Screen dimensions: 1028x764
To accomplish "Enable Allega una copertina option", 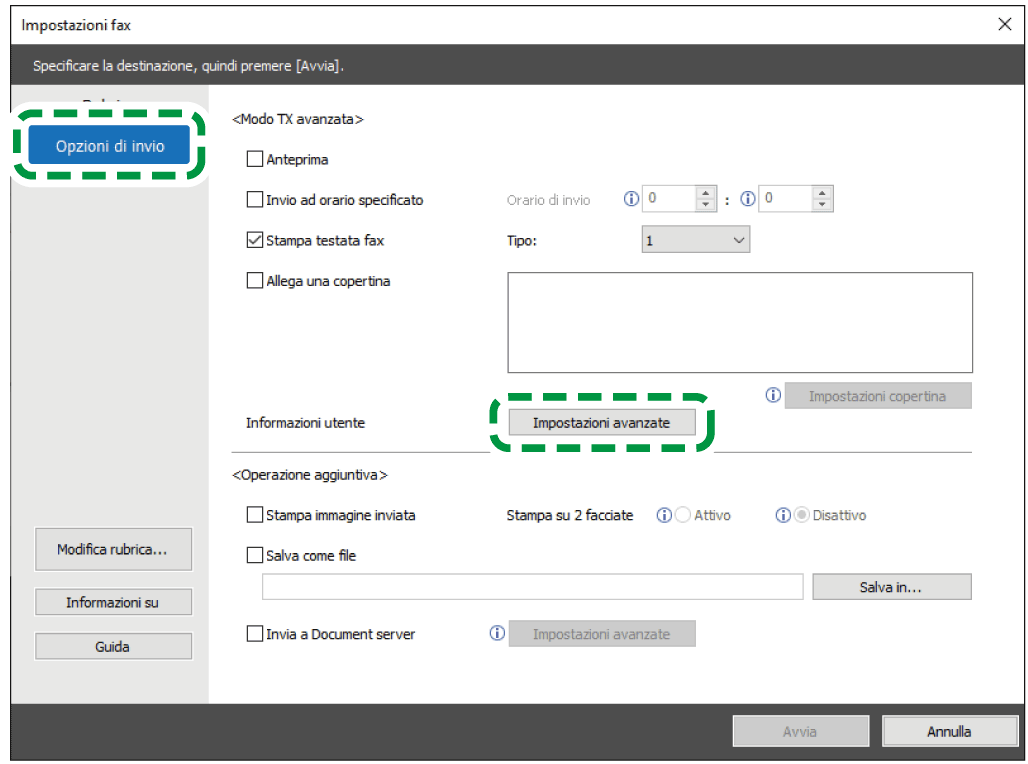I will pyautogui.click(x=255, y=281).
